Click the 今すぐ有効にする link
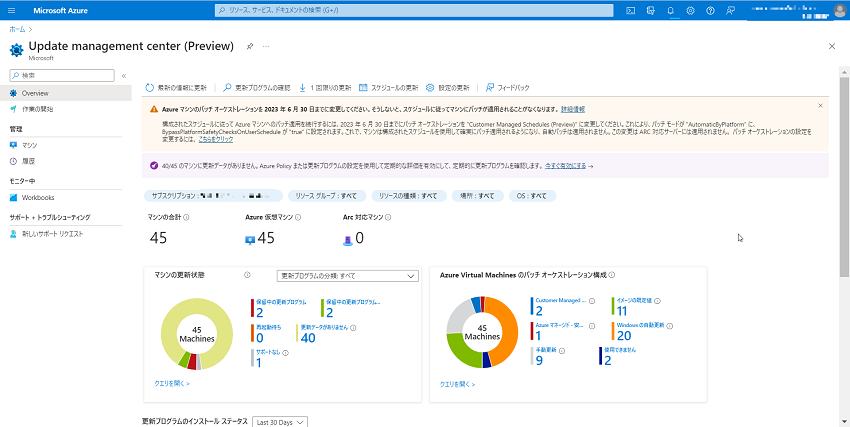850x427 pixels. point(565,166)
